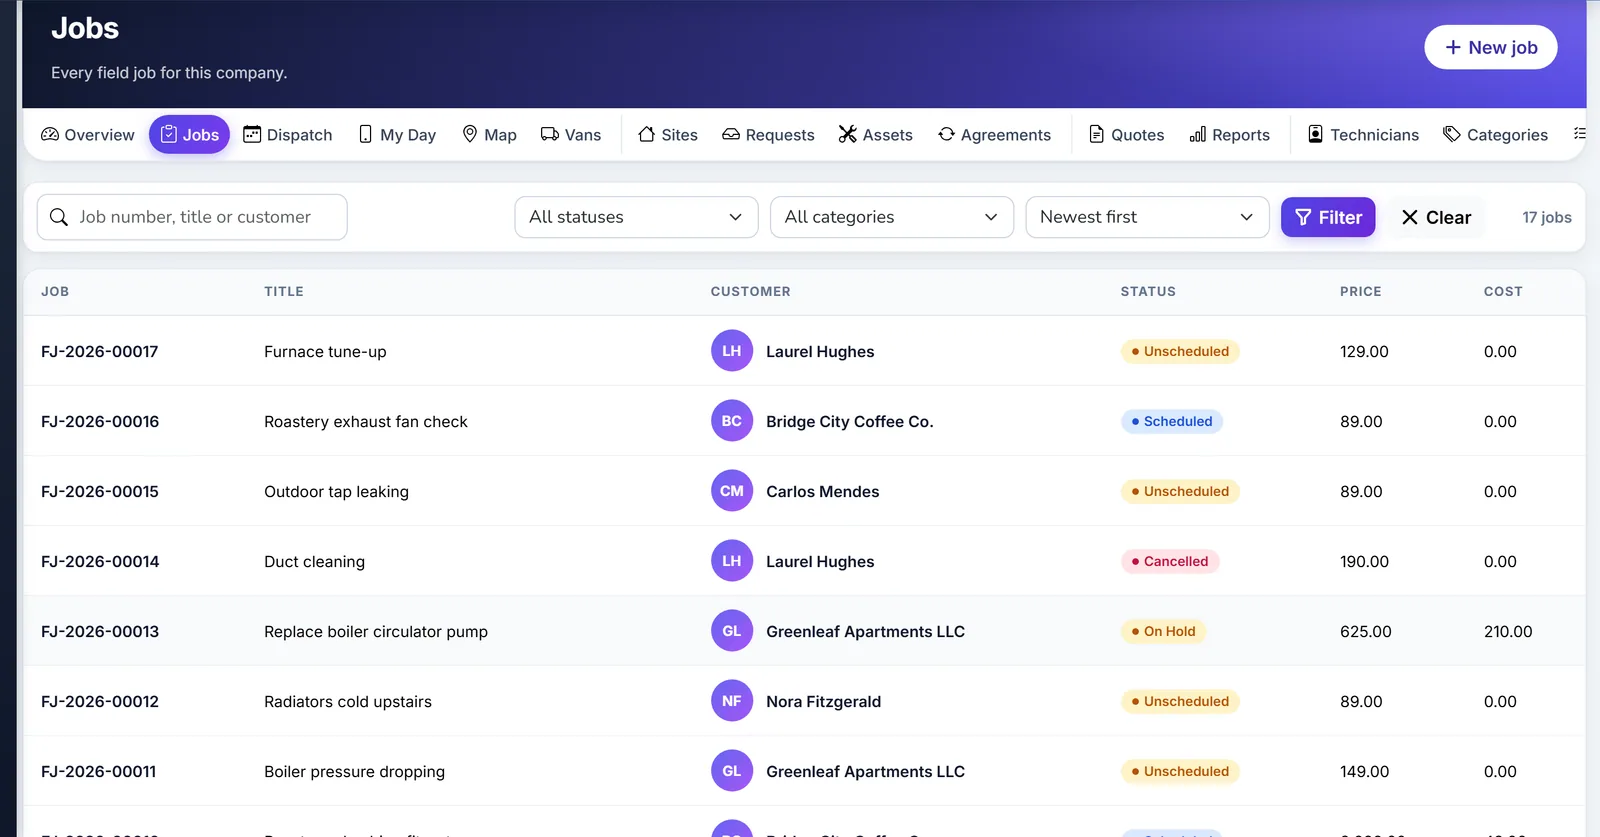Click the Jobs clipboard icon
Image resolution: width=1600 pixels, height=837 pixels.
click(169, 134)
